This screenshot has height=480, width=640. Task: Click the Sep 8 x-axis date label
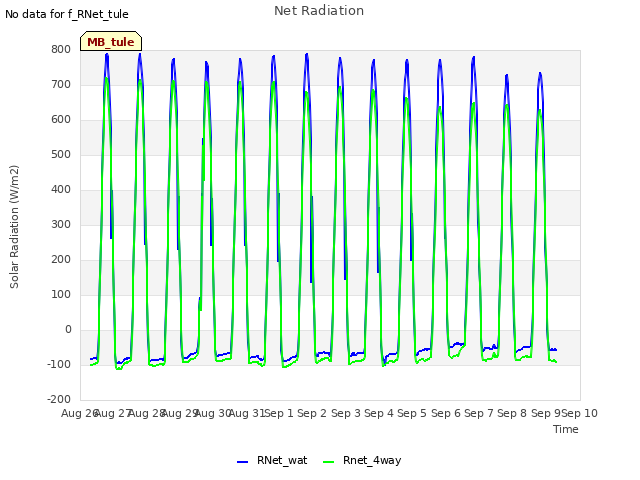pyautogui.click(x=512, y=413)
